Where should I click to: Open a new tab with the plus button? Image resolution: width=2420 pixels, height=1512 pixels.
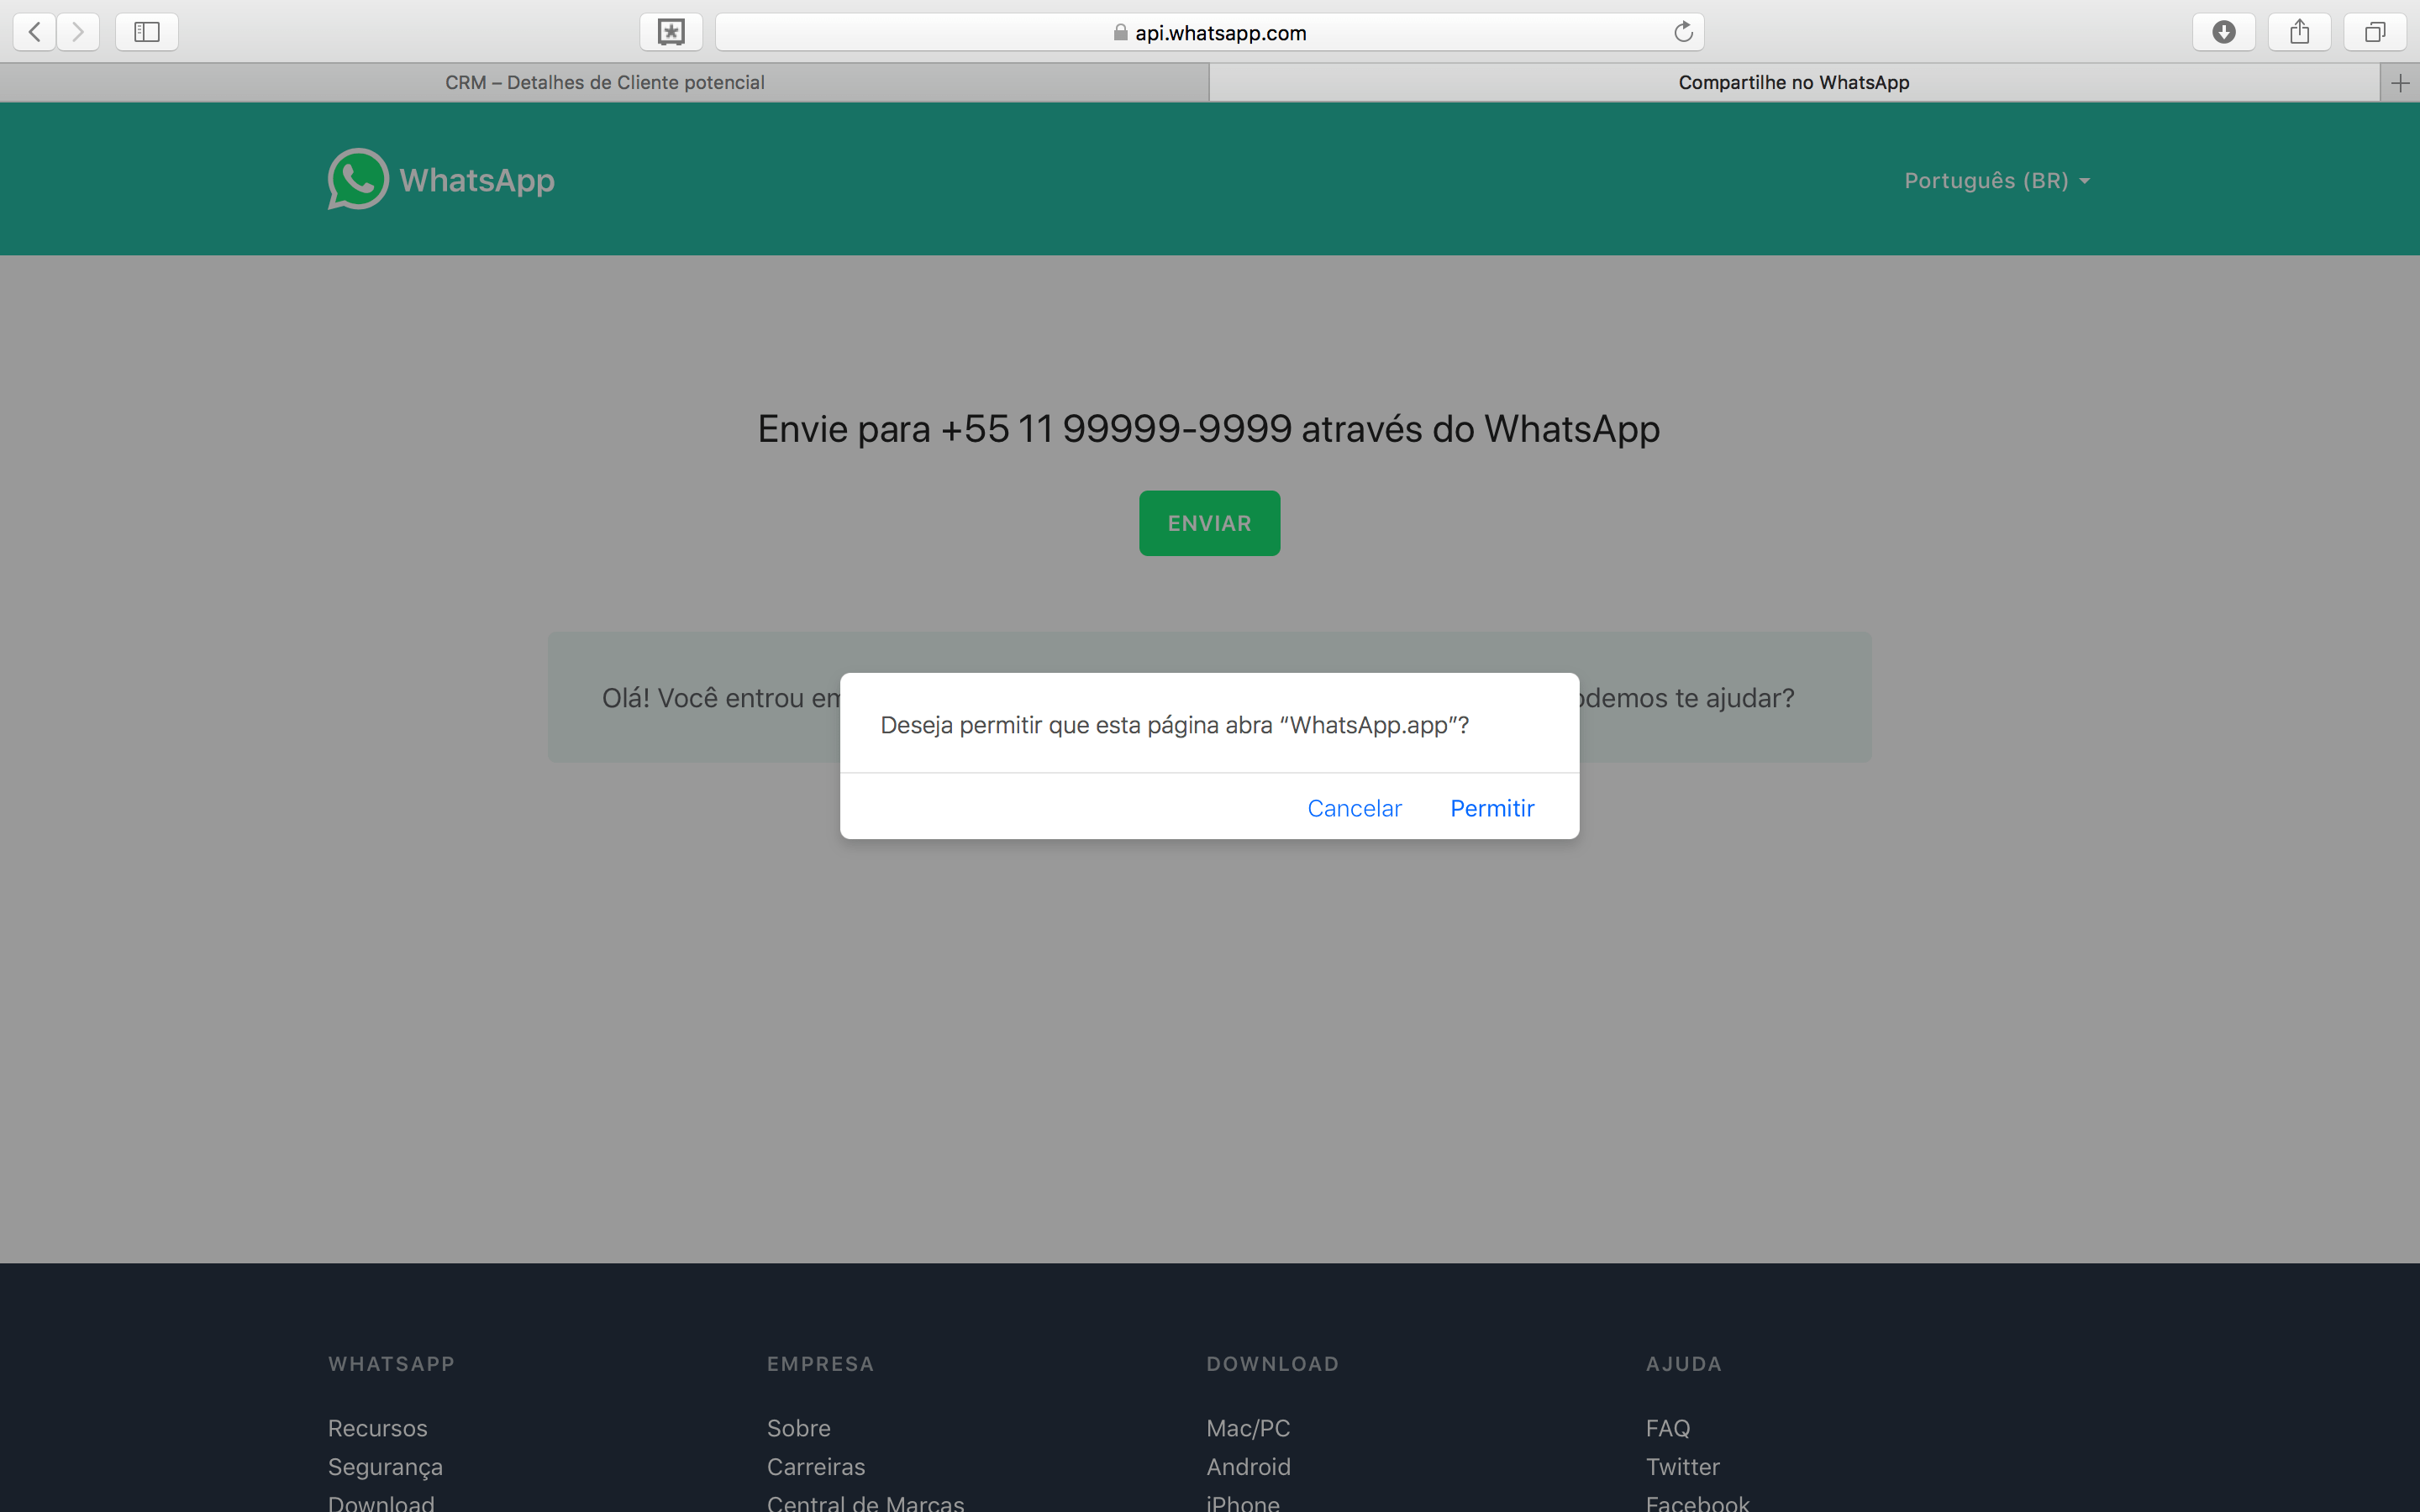2399,83
